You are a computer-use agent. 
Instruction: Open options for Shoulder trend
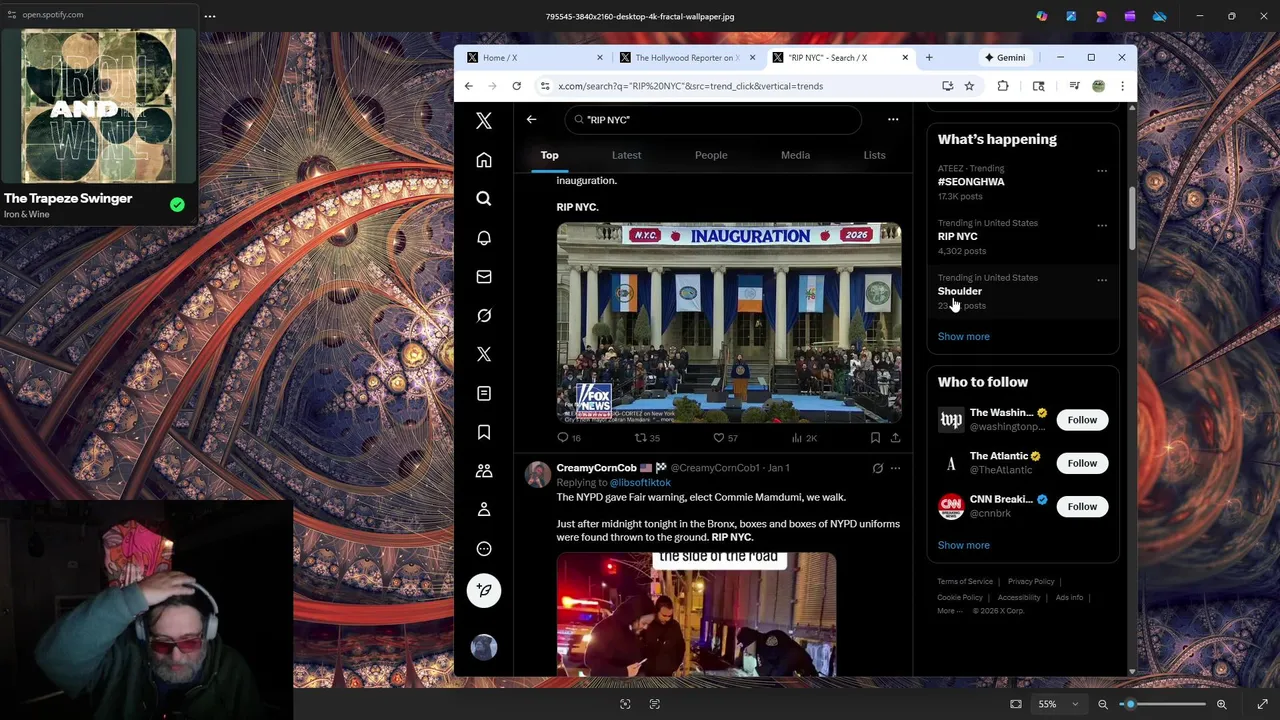click(x=1102, y=280)
